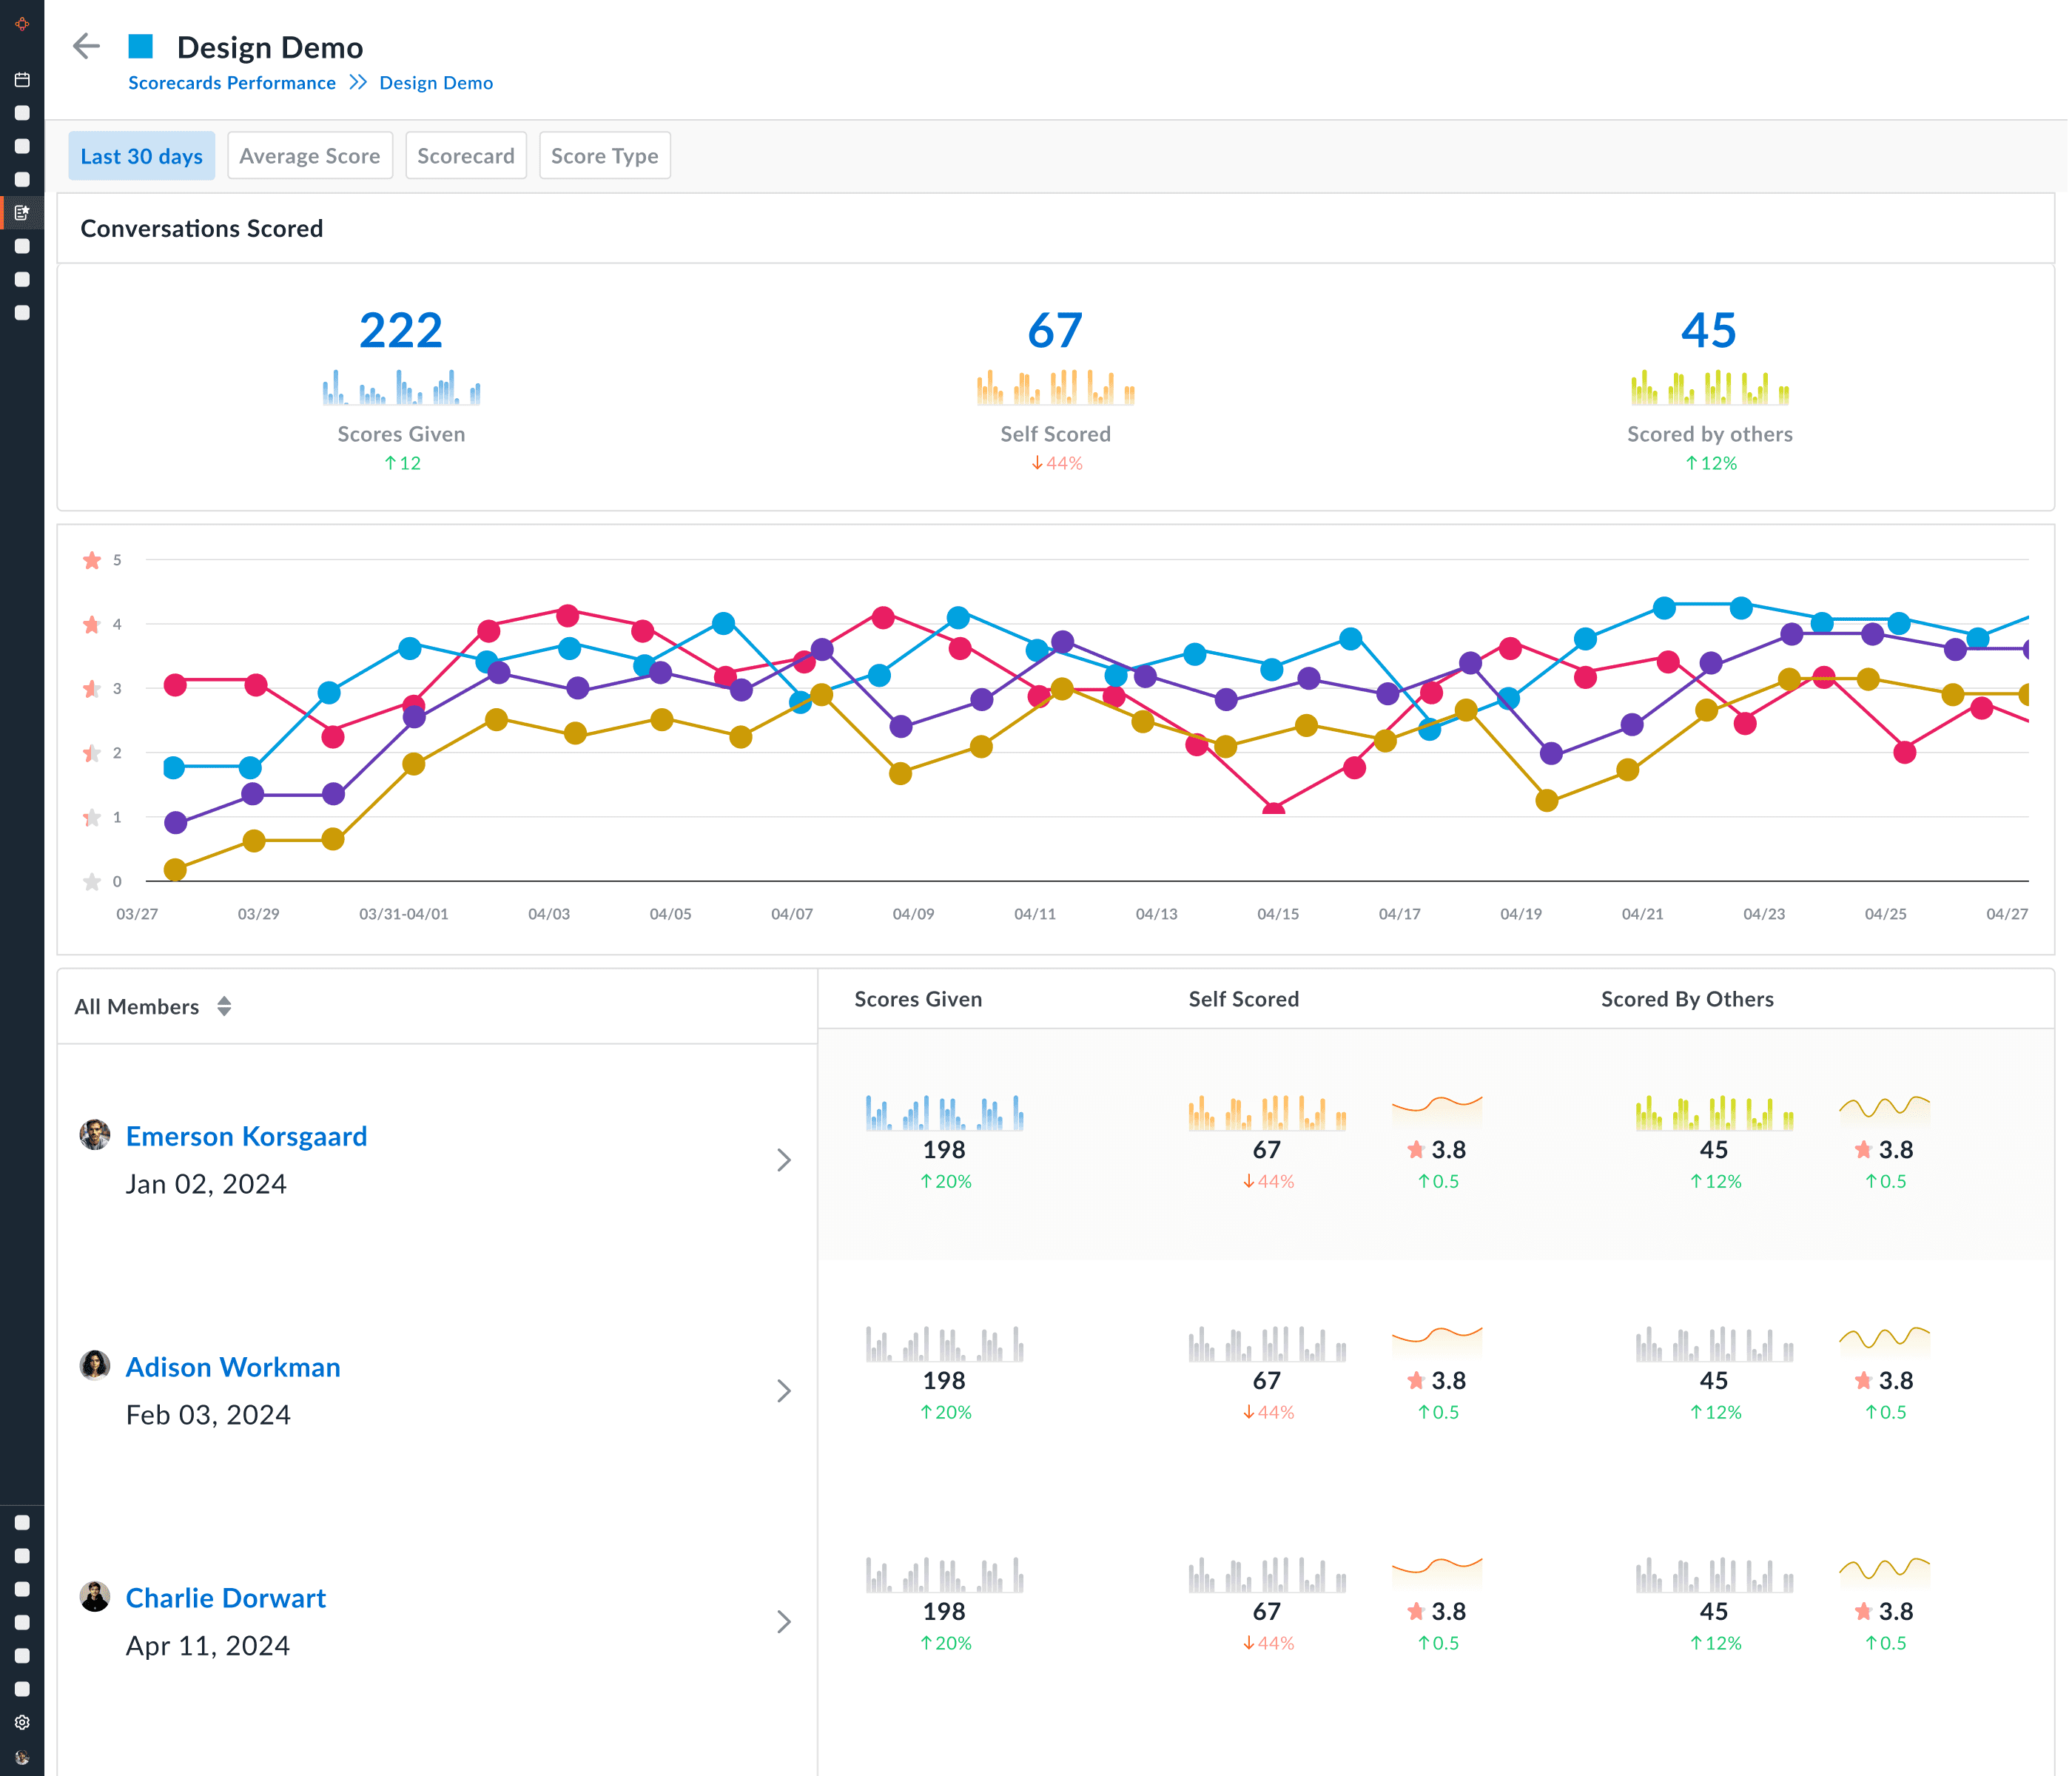Open settings gear in sidebar

[x=22, y=1722]
